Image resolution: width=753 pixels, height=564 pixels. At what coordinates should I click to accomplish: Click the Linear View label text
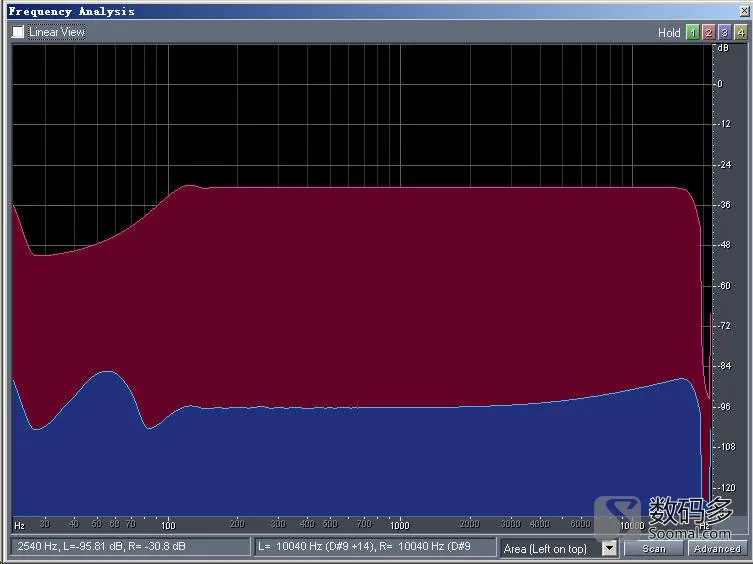57,32
